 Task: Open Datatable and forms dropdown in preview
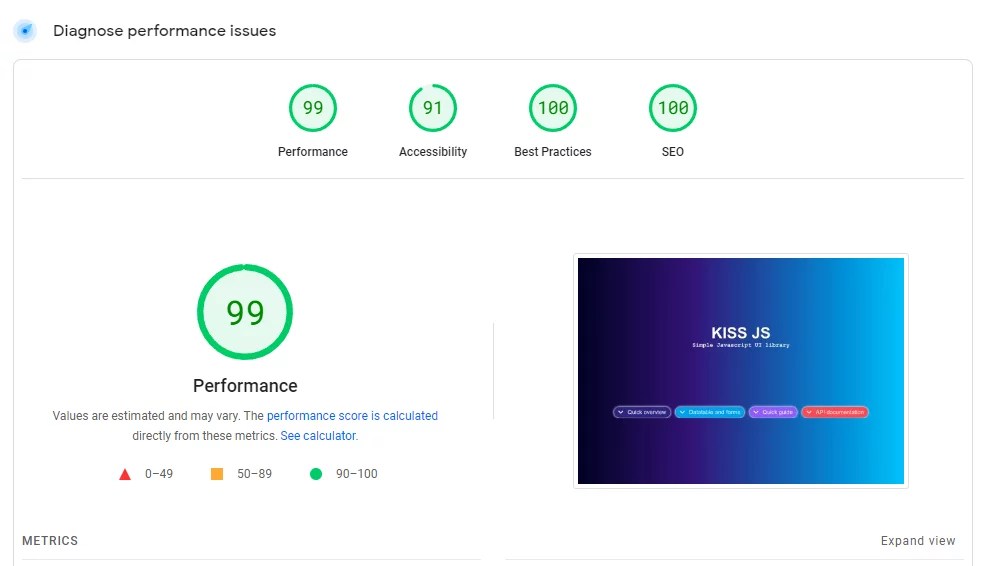coord(710,412)
